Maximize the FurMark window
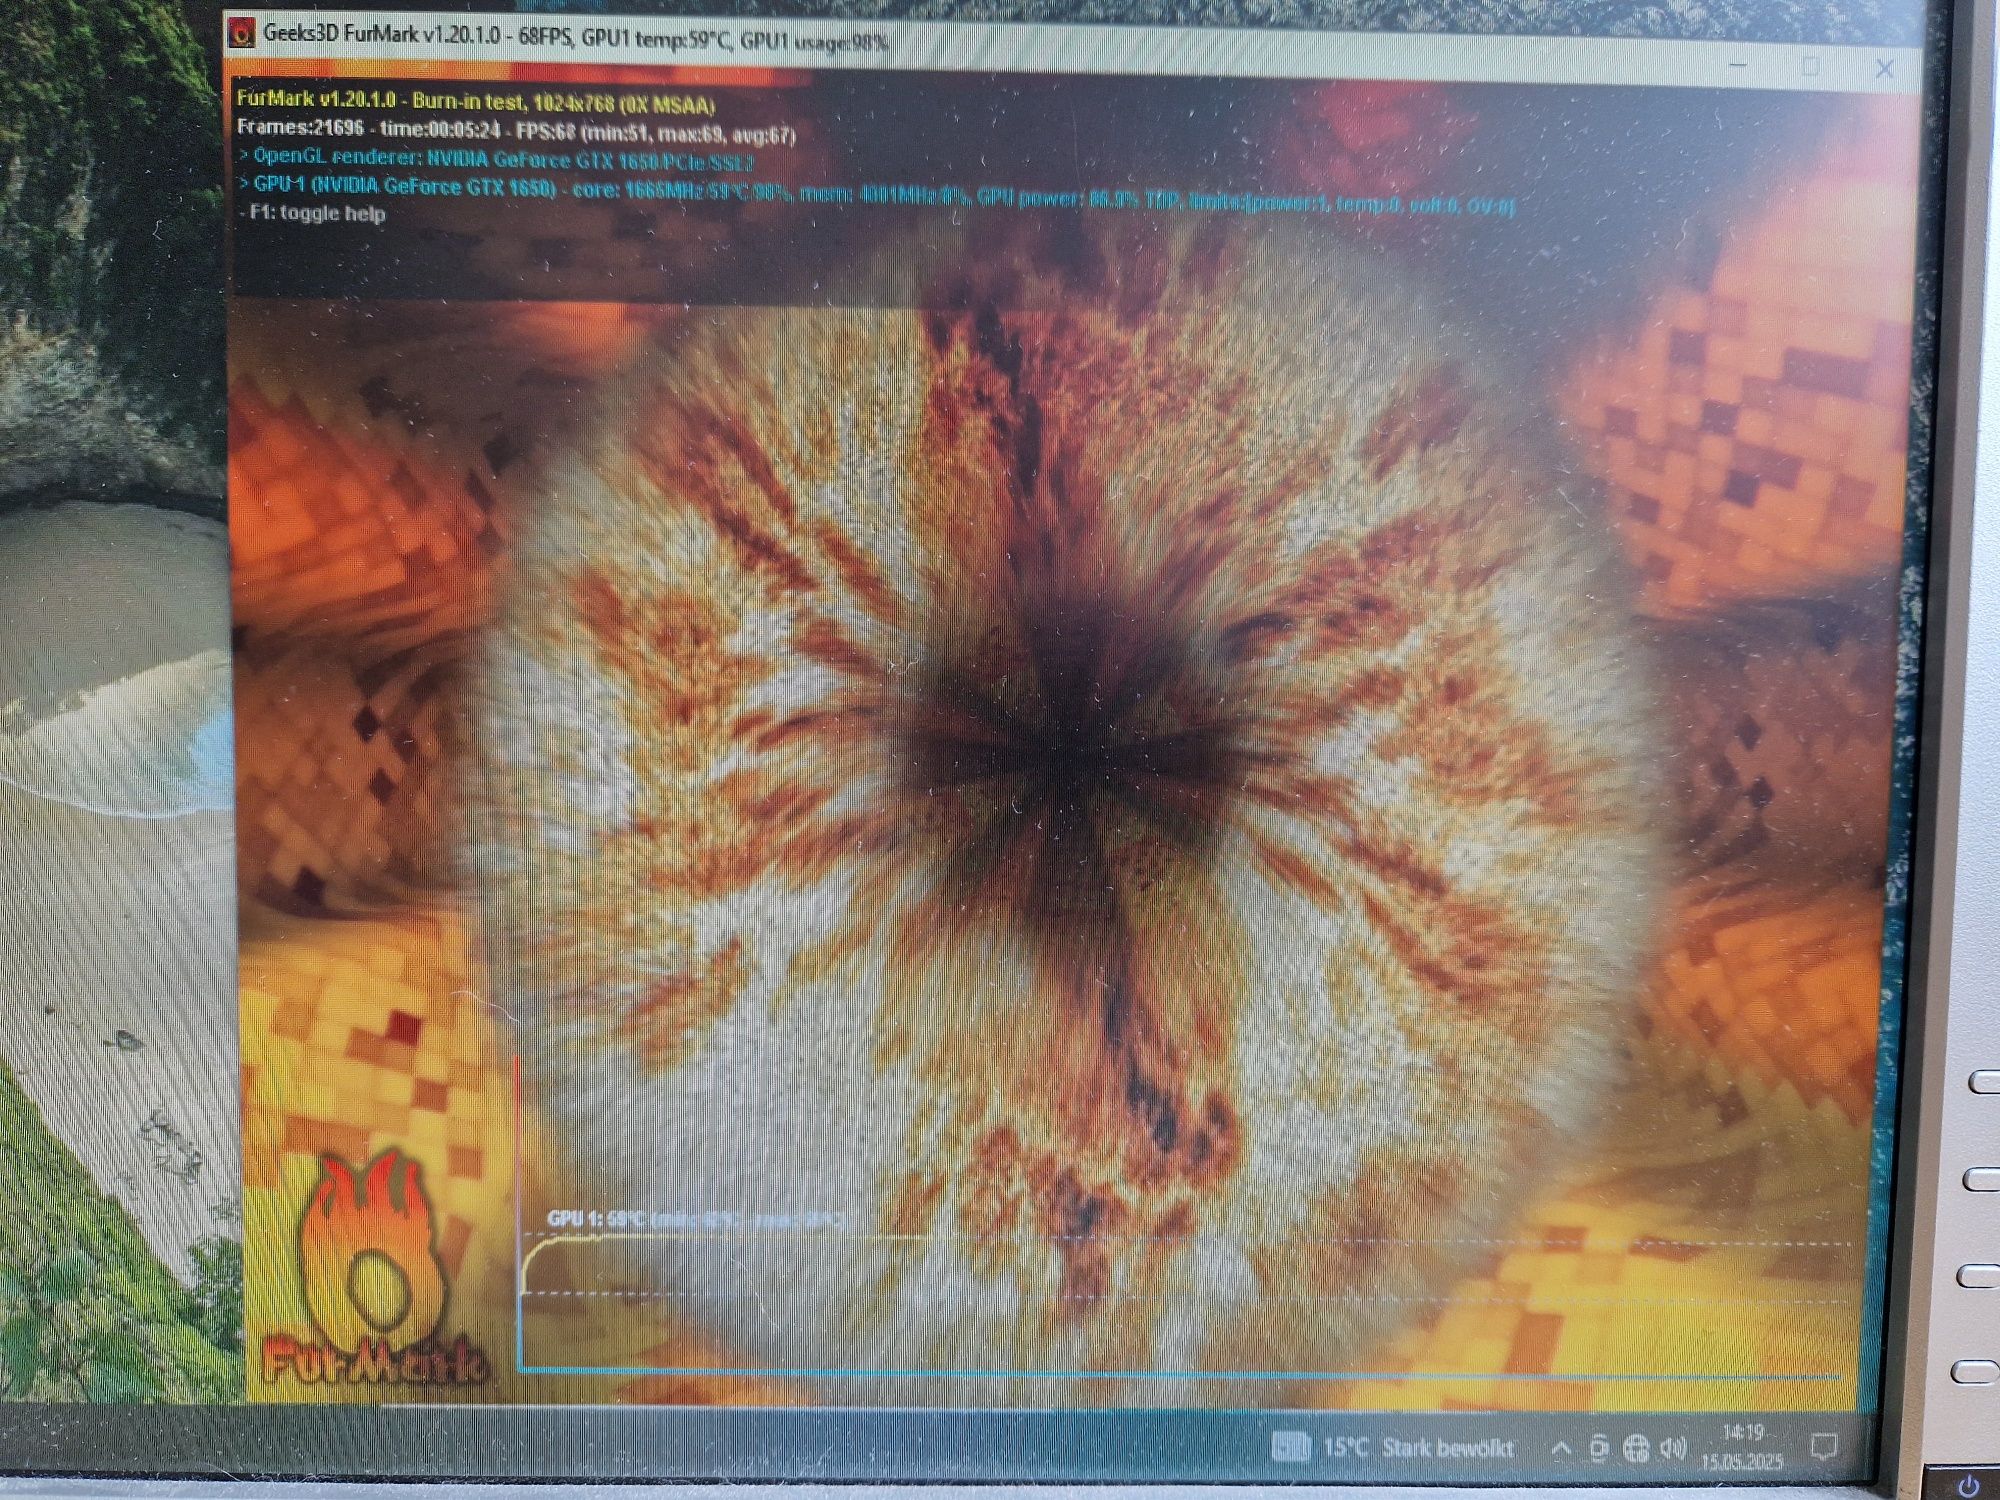The width and height of the screenshot is (2000, 1500). [1811, 67]
